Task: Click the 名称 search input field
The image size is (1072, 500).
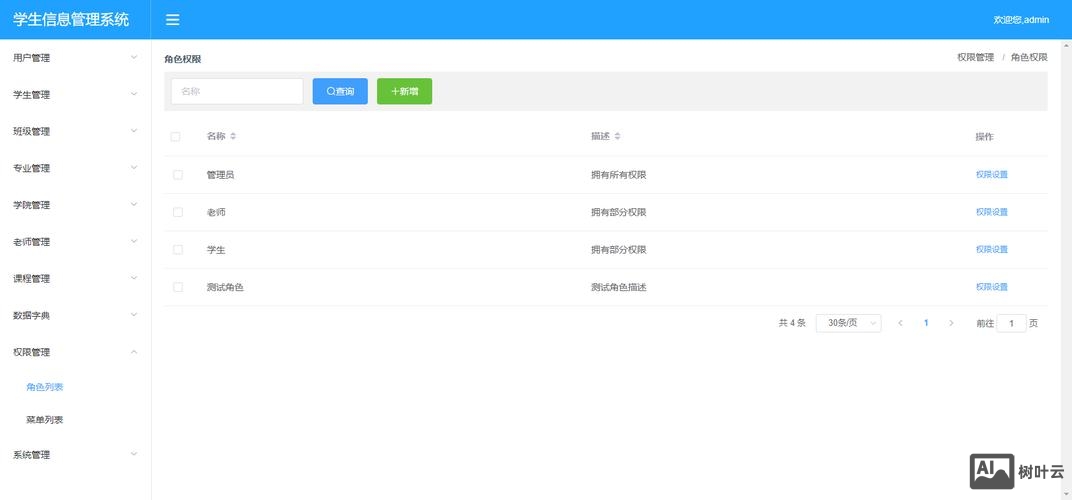Action: point(237,91)
